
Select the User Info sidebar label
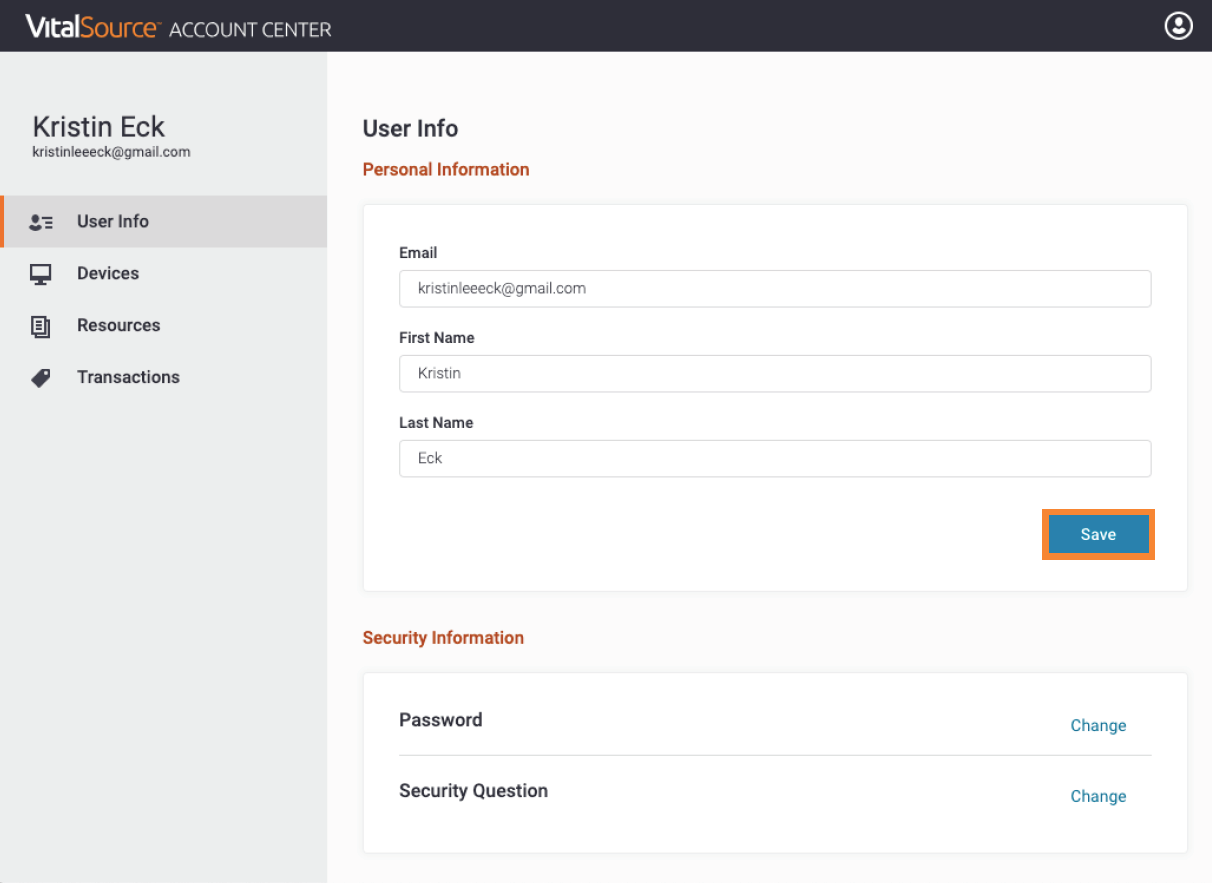[113, 222]
